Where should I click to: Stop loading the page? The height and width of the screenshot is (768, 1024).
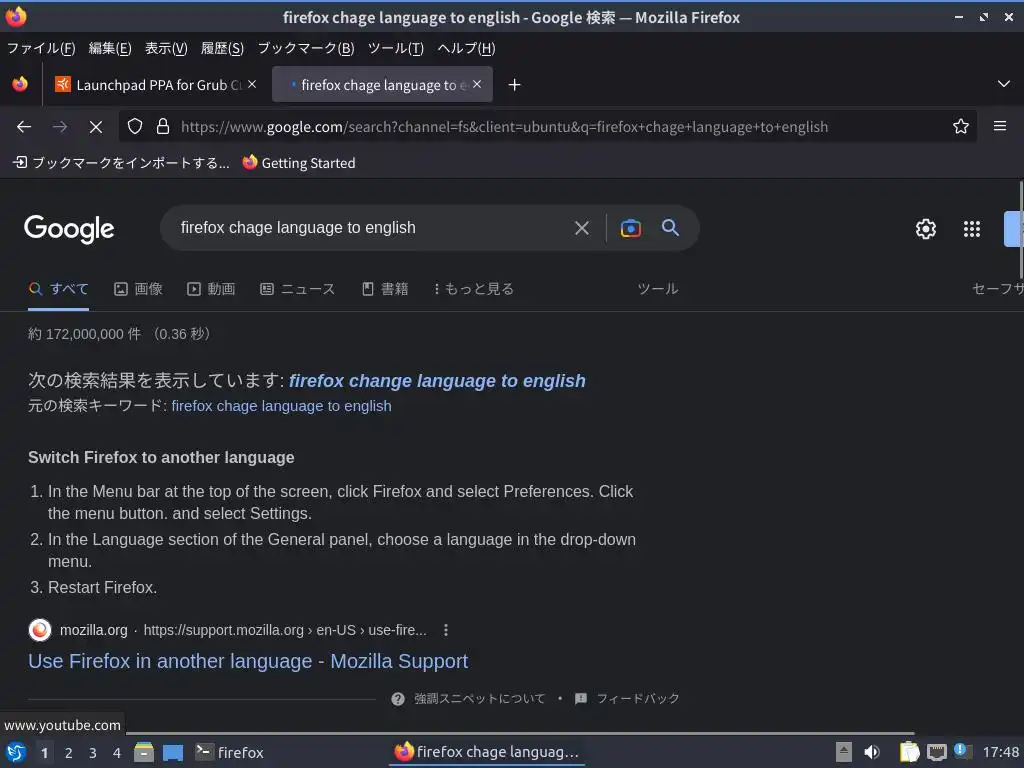tap(96, 127)
